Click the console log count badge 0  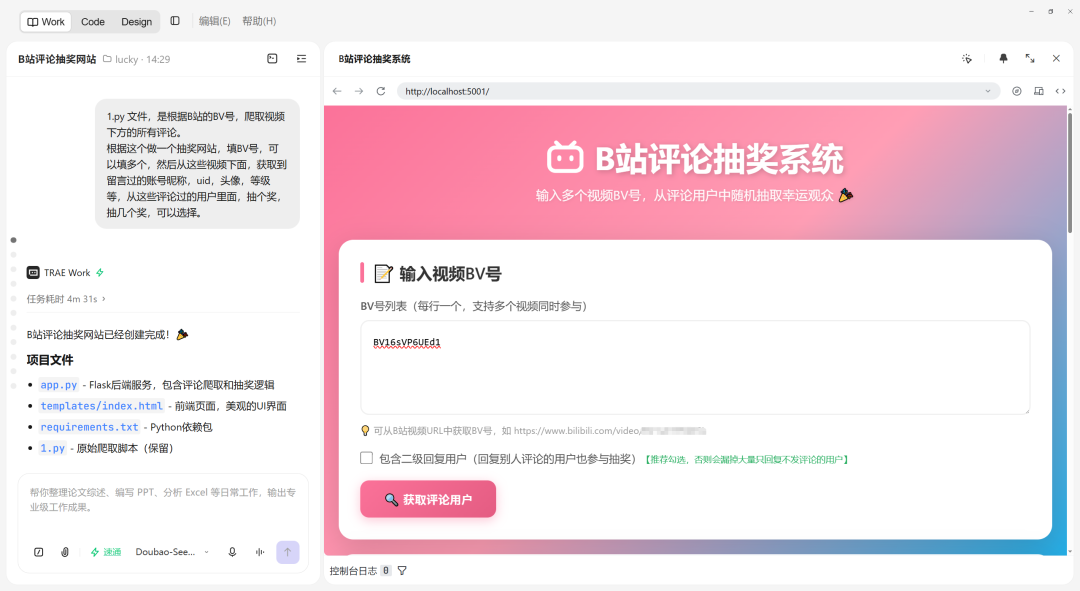tap(386, 570)
